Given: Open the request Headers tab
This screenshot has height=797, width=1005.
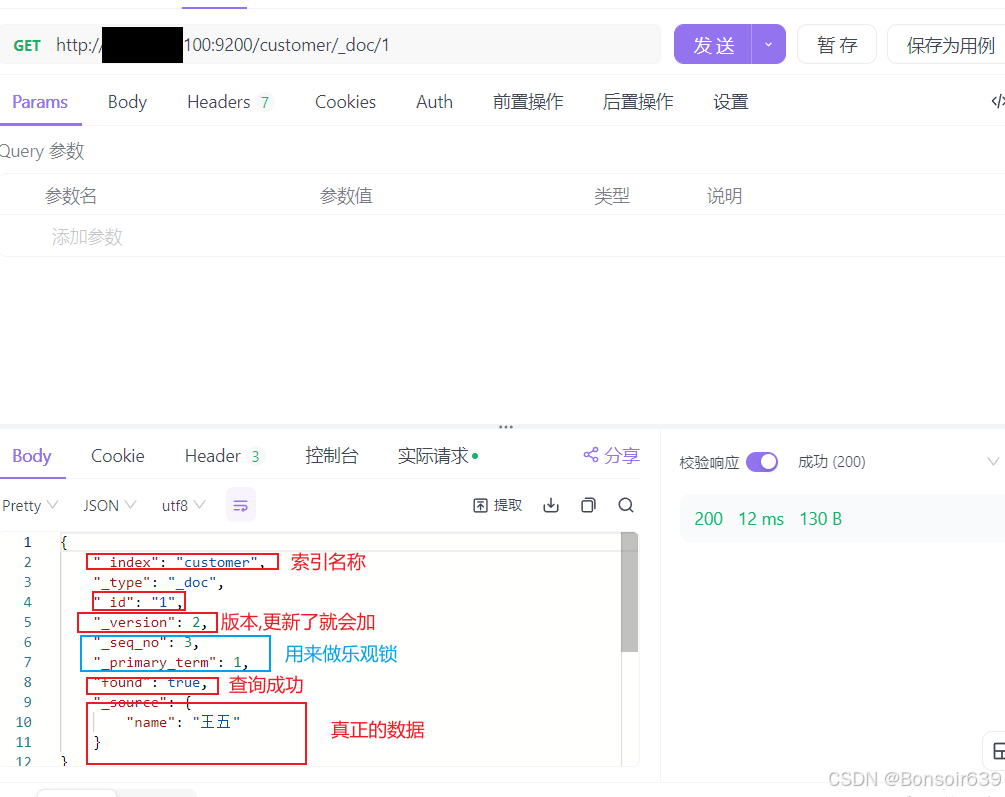Looking at the screenshot, I should (x=229, y=102).
